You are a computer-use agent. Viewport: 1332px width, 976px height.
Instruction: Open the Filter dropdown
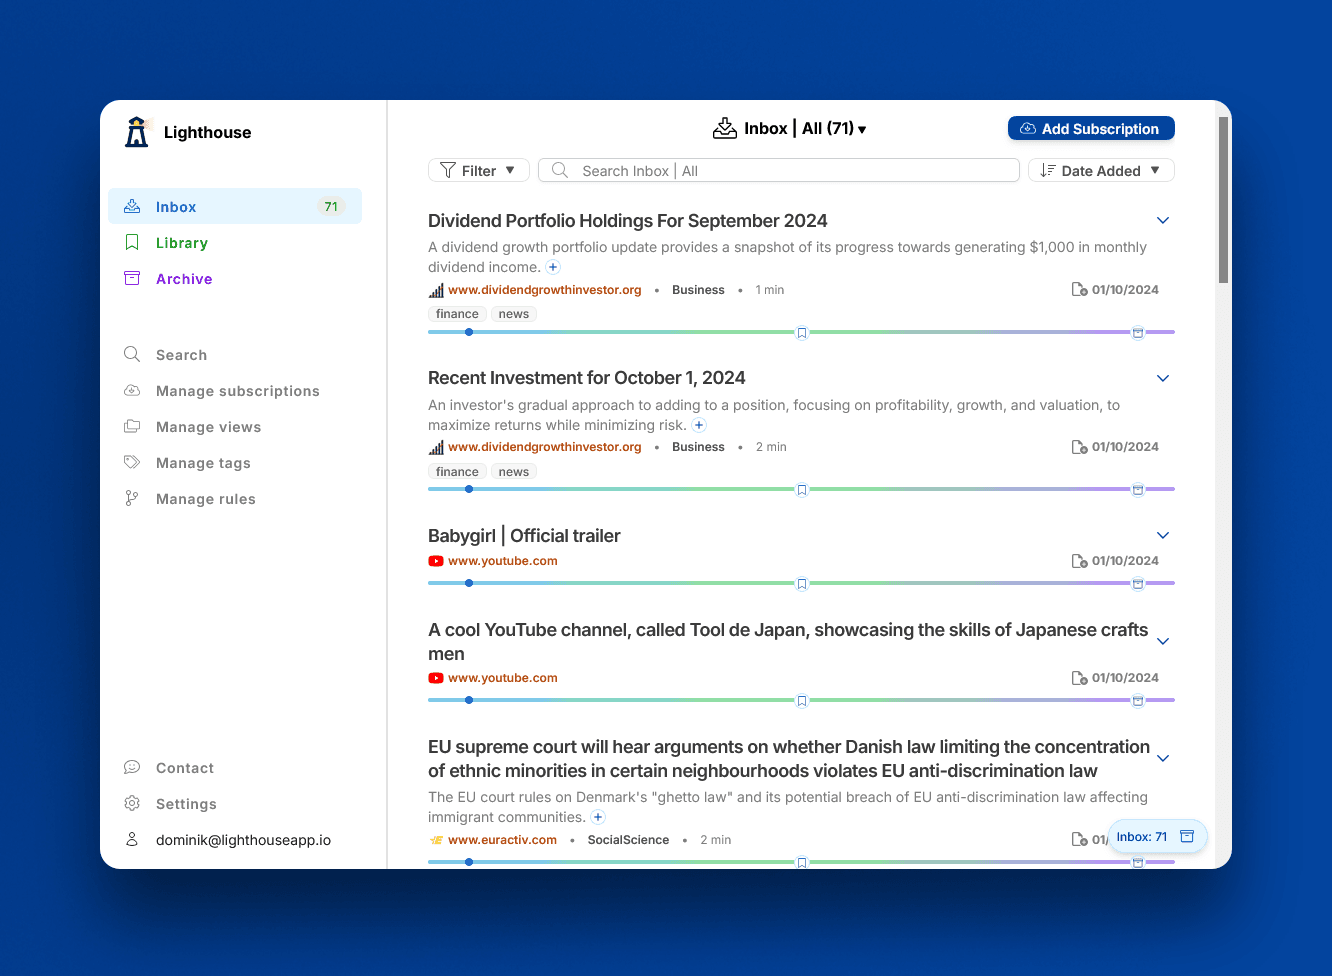click(x=479, y=171)
